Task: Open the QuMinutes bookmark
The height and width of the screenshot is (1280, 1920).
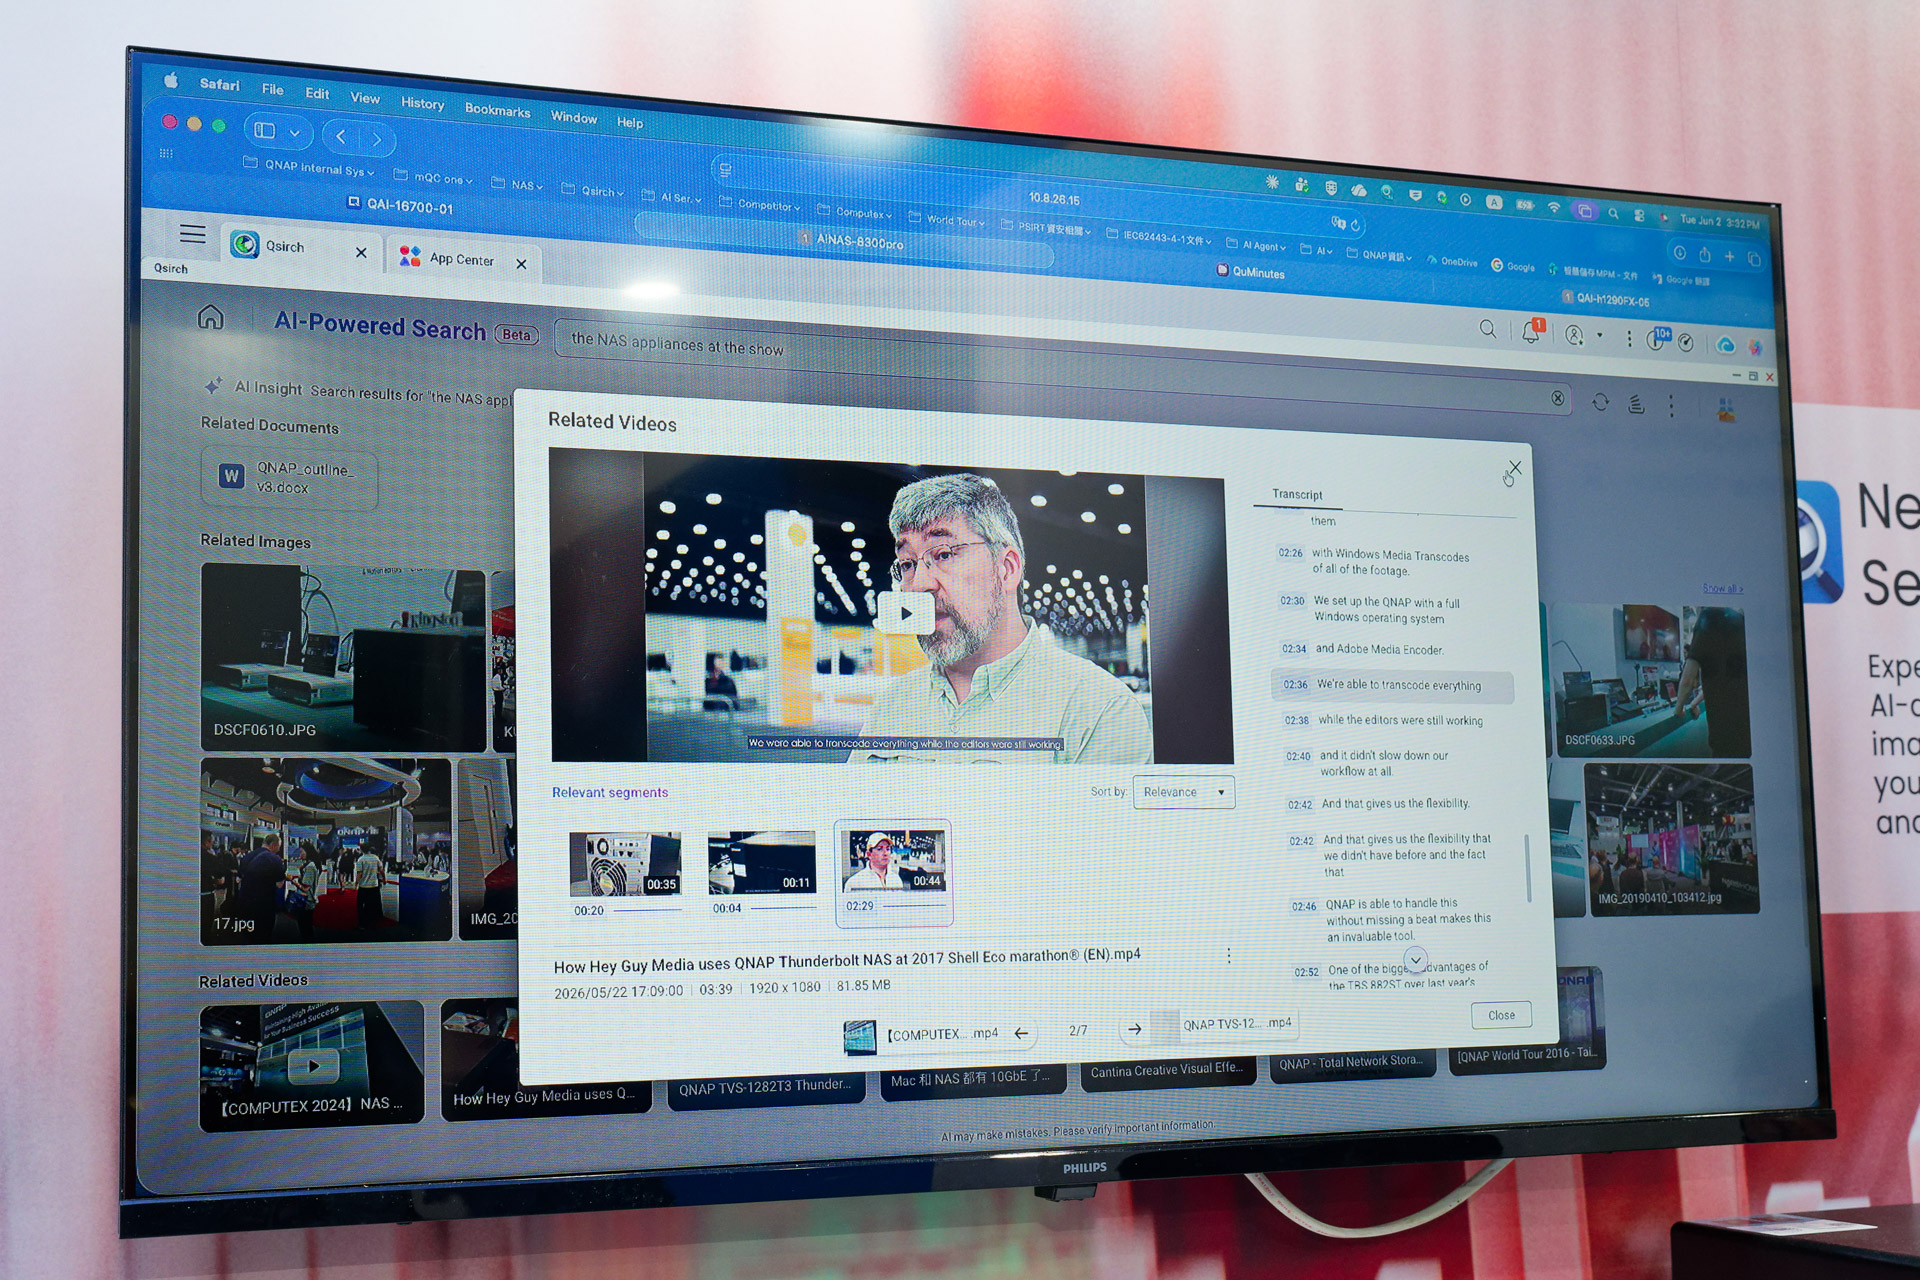Action: (1251, 272)
